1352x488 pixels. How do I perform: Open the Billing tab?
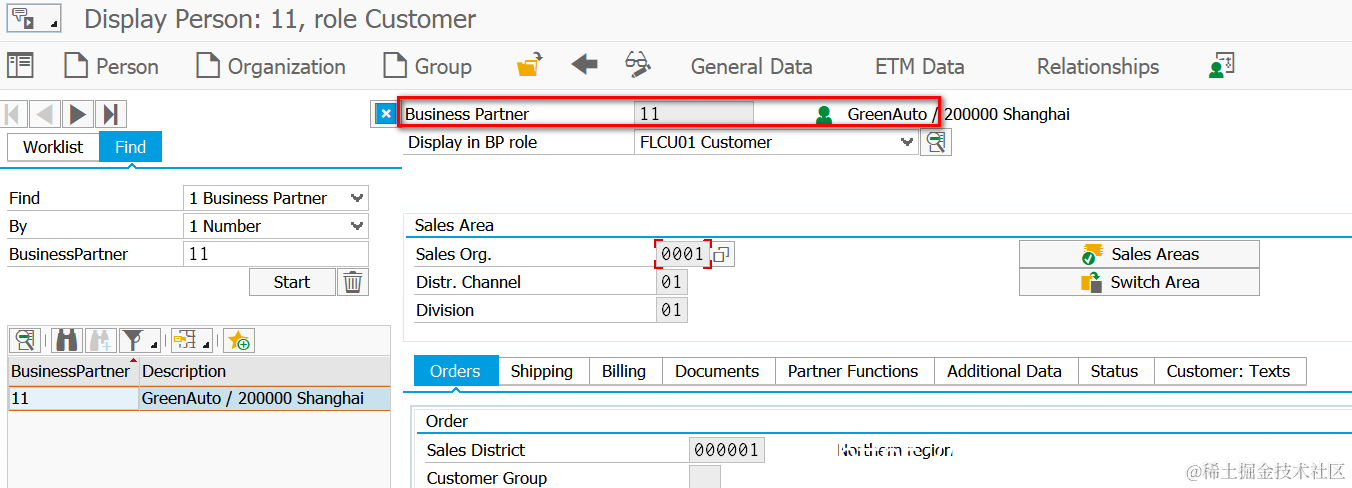(x=624, y=371)
